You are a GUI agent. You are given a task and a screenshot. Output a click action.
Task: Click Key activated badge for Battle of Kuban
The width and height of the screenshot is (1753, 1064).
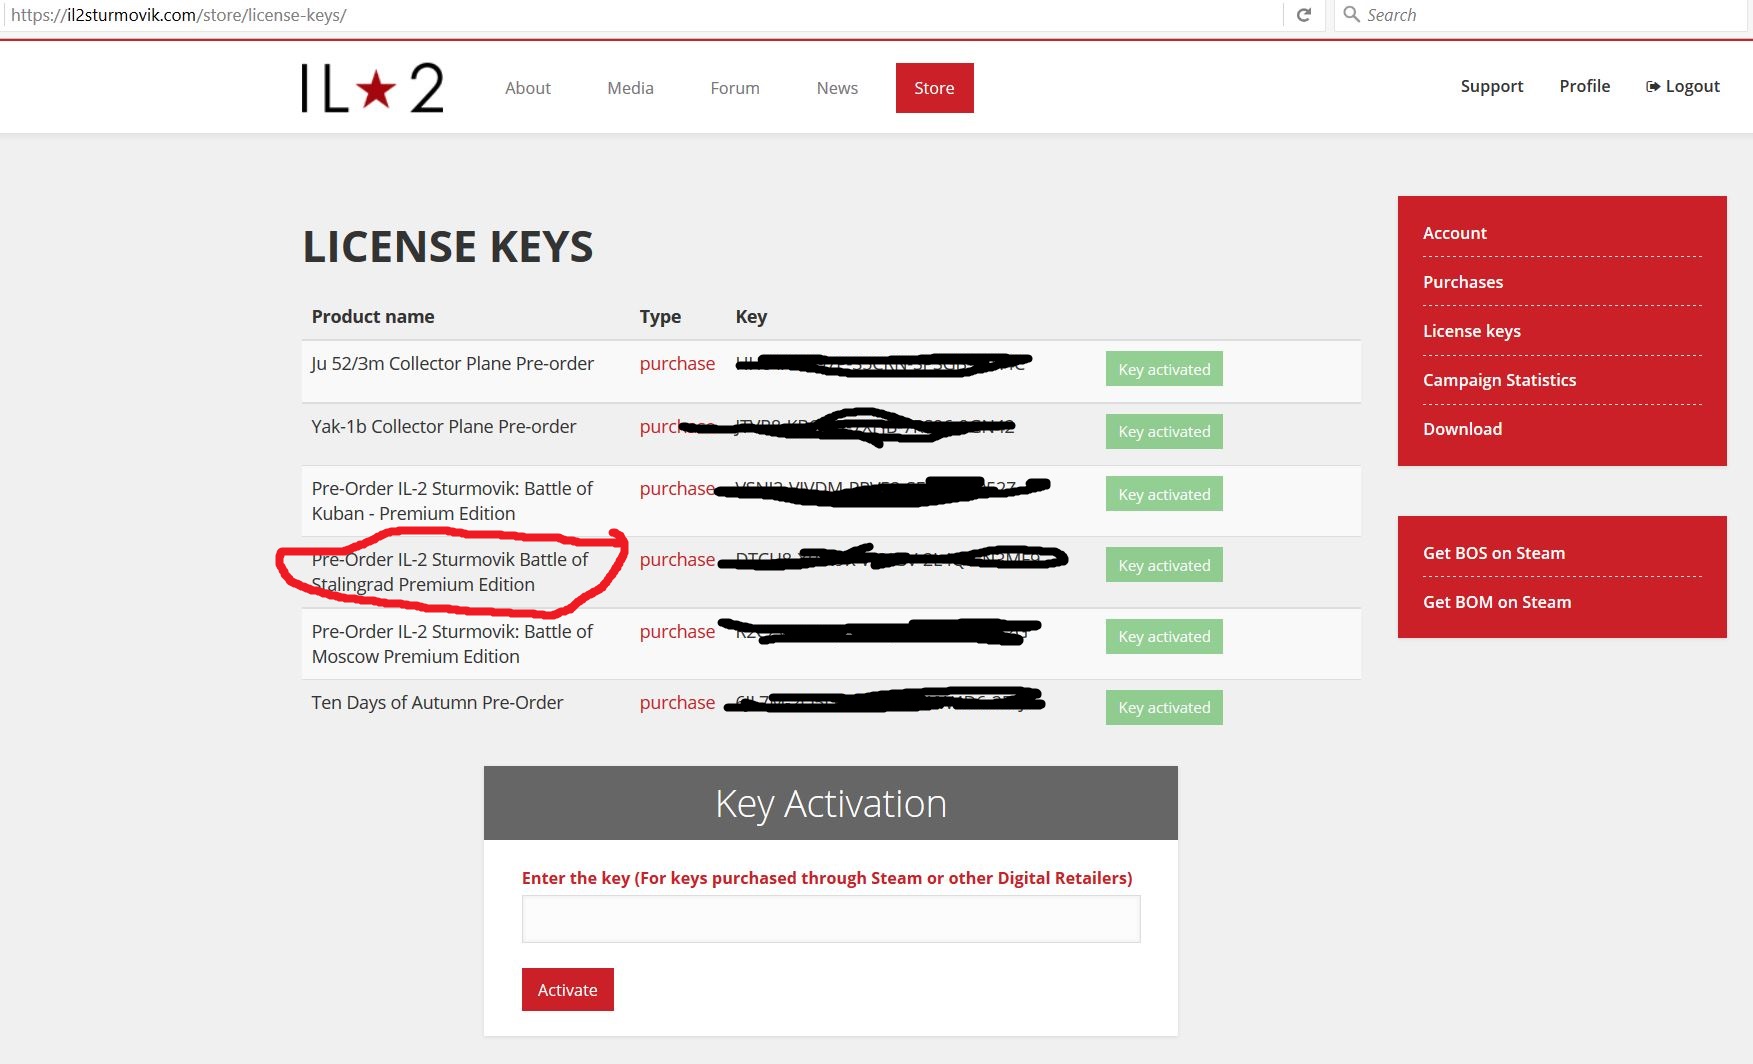tap(1164, 494)
